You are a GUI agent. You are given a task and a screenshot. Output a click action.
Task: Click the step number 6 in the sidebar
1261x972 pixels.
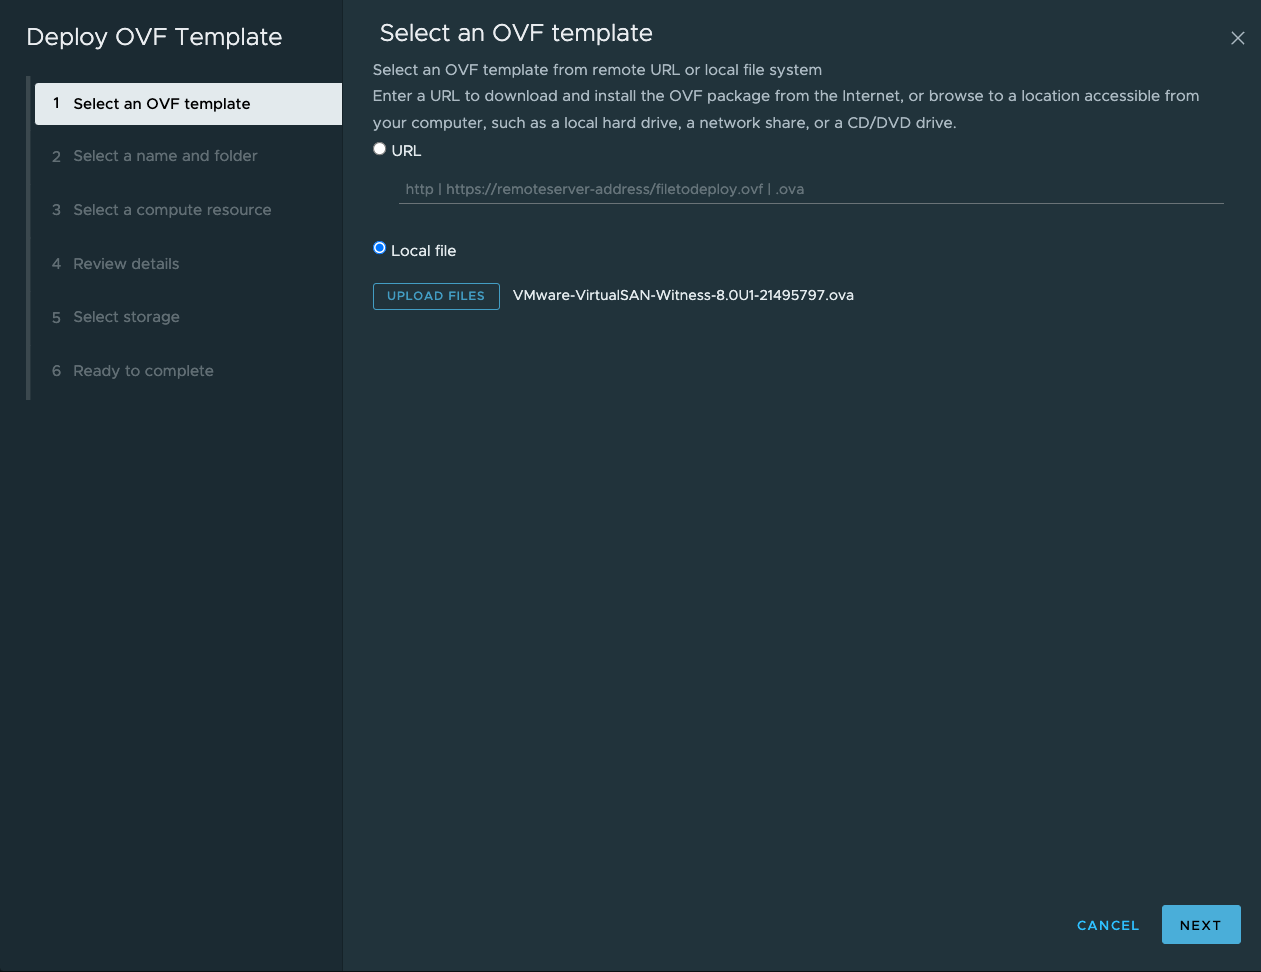click(56, 371)
